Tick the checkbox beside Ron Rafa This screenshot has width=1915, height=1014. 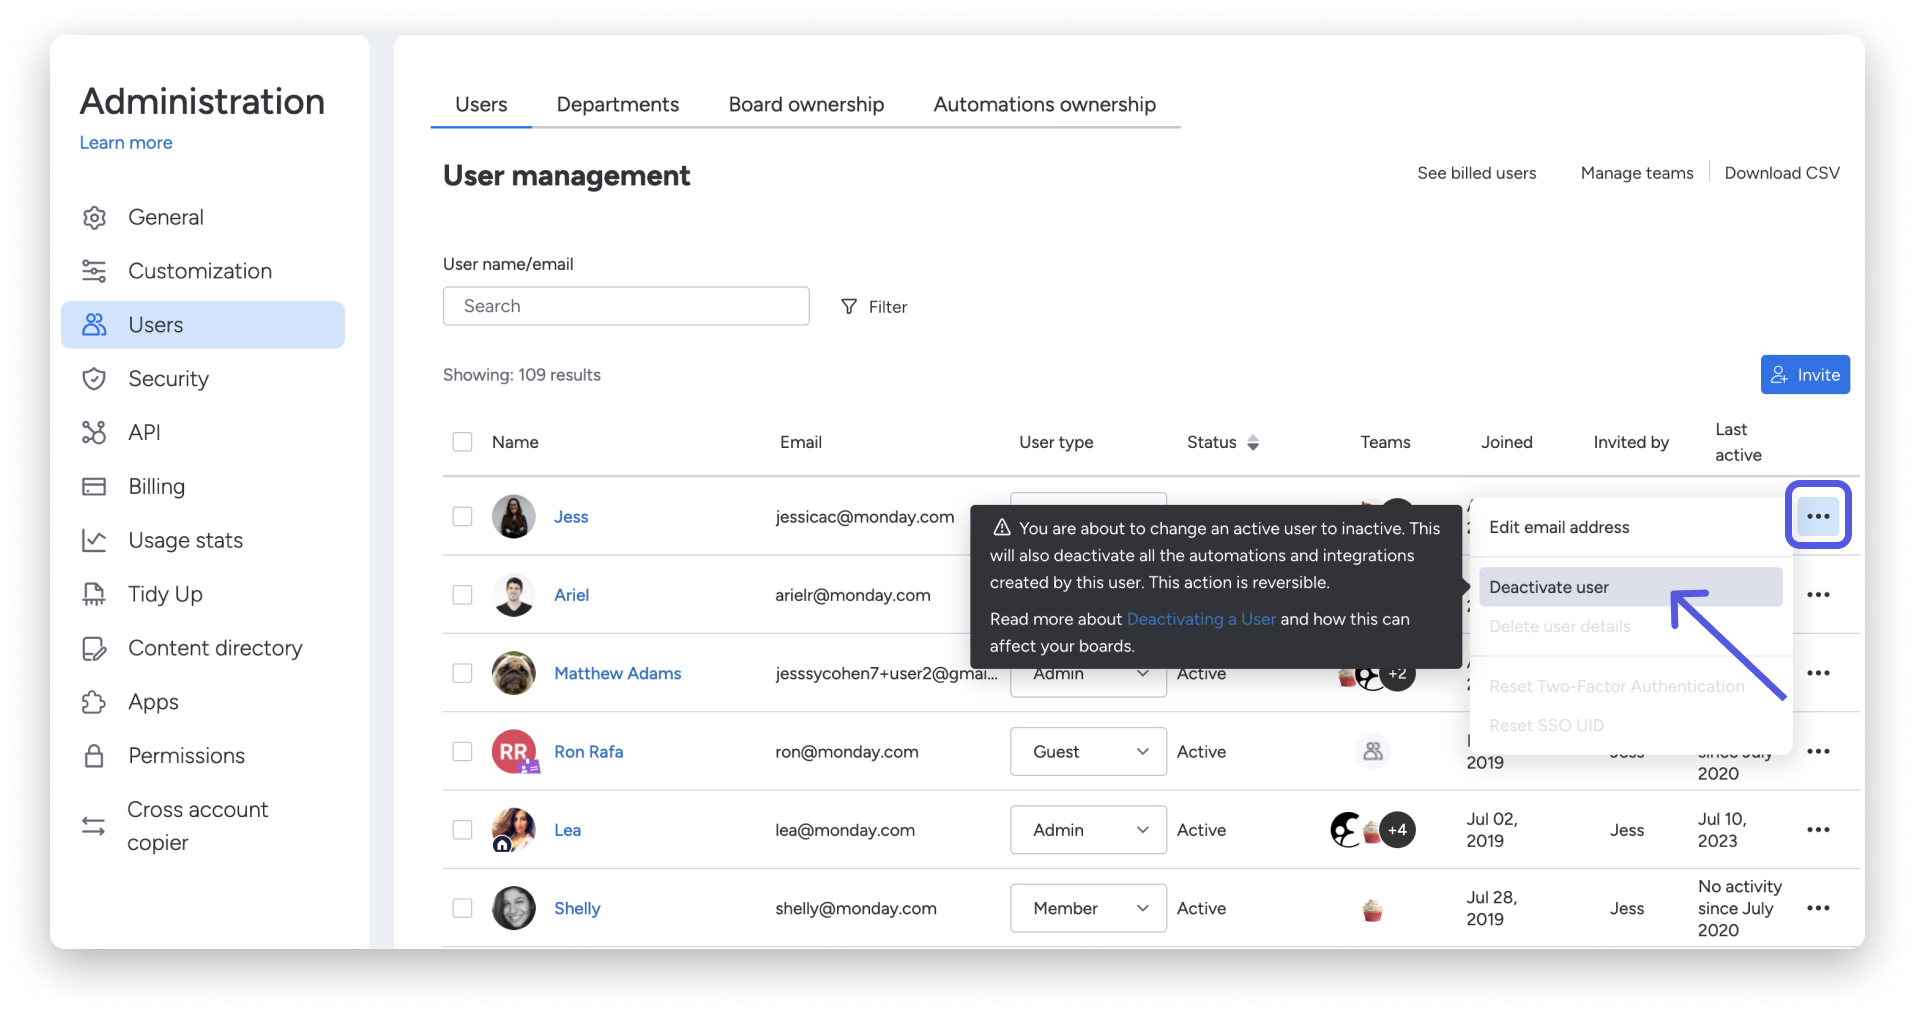pyautogui.click(x=463, y=751)
